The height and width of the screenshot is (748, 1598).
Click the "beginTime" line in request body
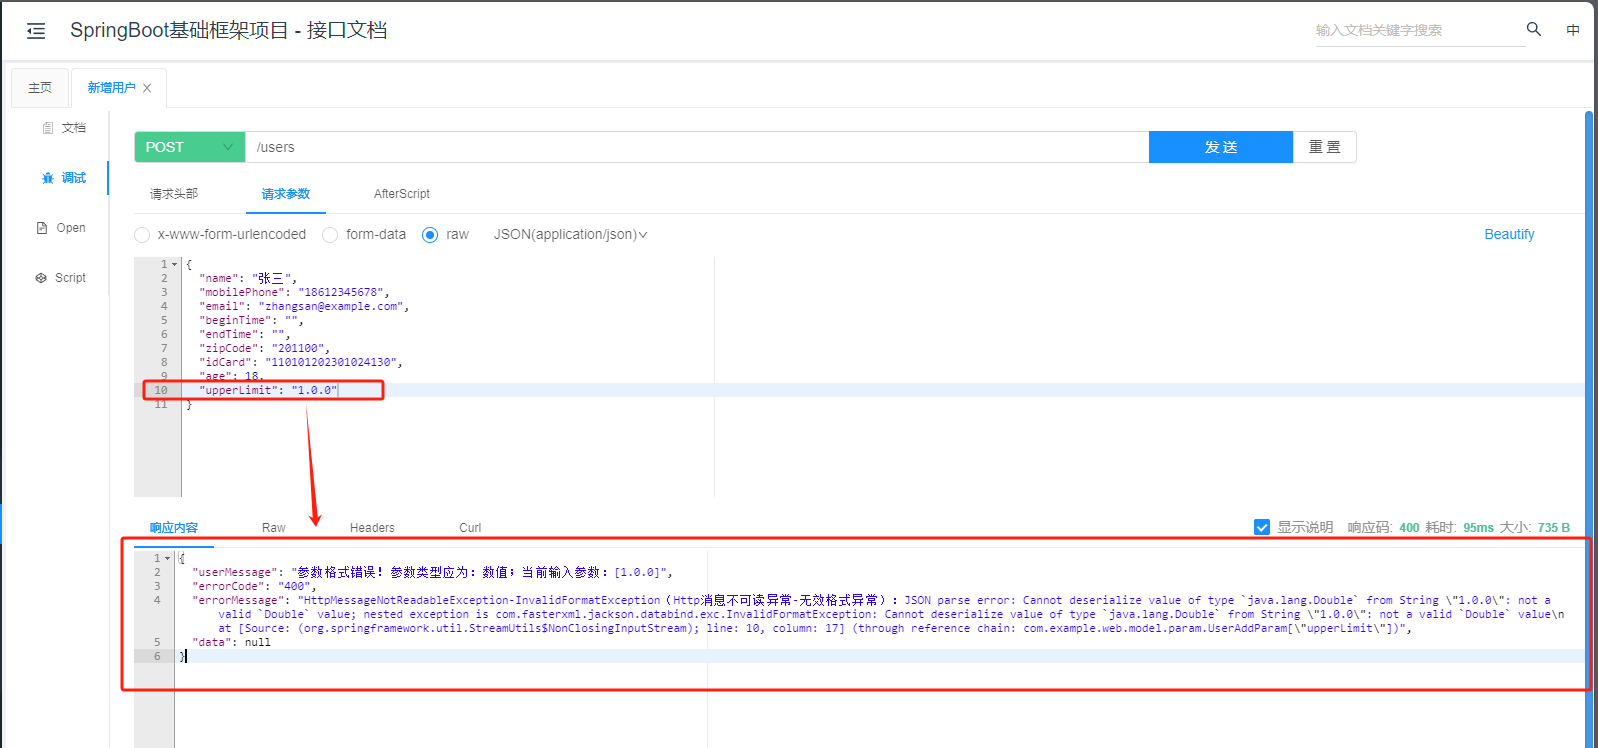251,320
